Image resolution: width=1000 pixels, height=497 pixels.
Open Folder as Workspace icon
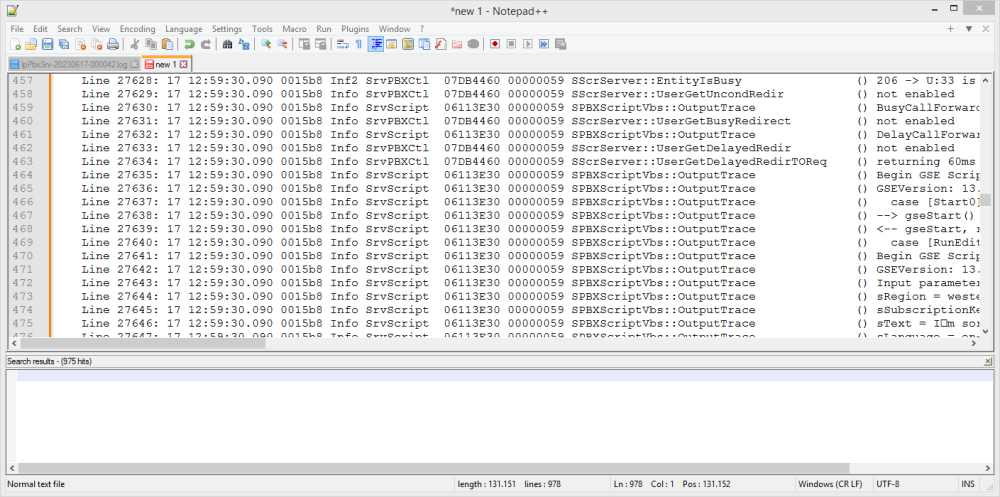tap(457, 44)
